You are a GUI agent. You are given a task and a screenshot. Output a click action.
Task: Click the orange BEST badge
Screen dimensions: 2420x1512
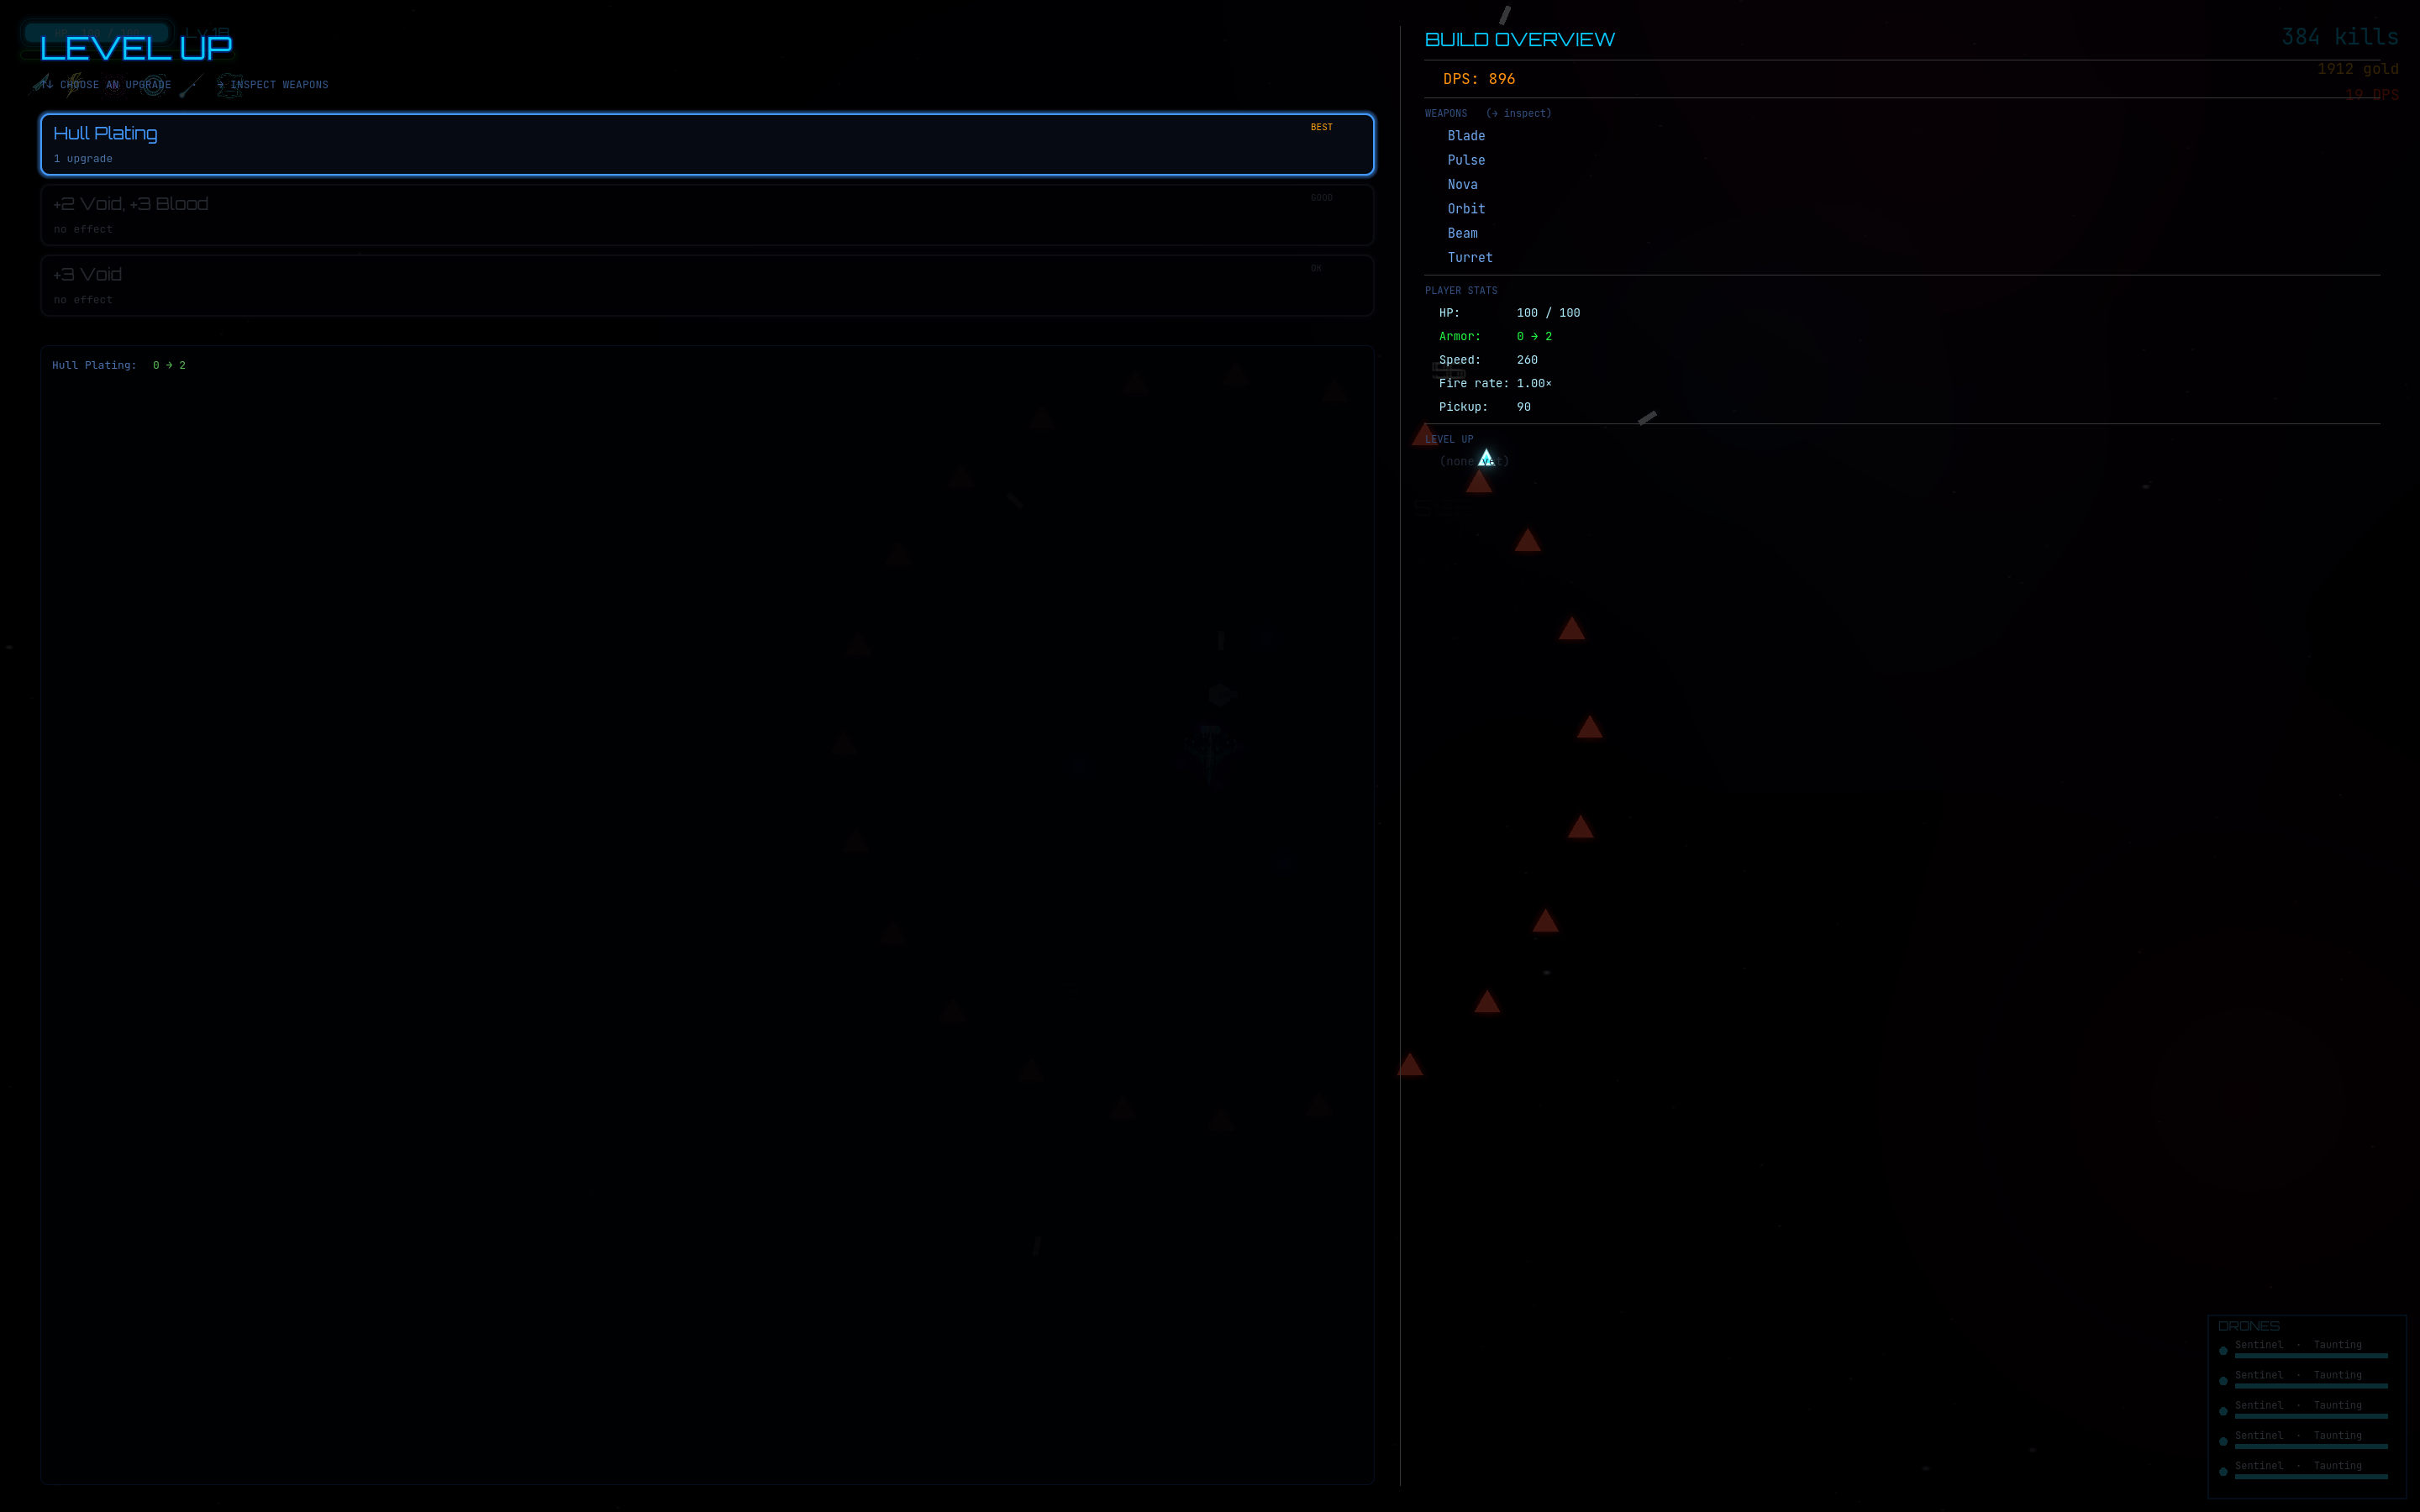pyautogui.click(x=1321, y=127)
